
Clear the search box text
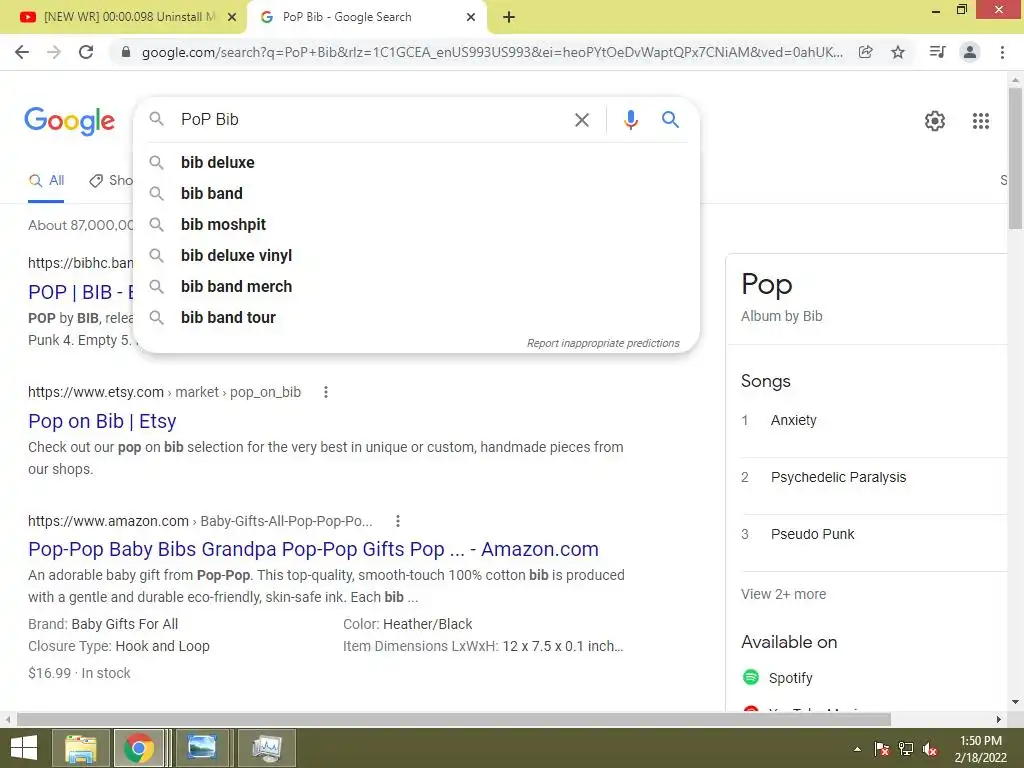click(x=581, y=120)
